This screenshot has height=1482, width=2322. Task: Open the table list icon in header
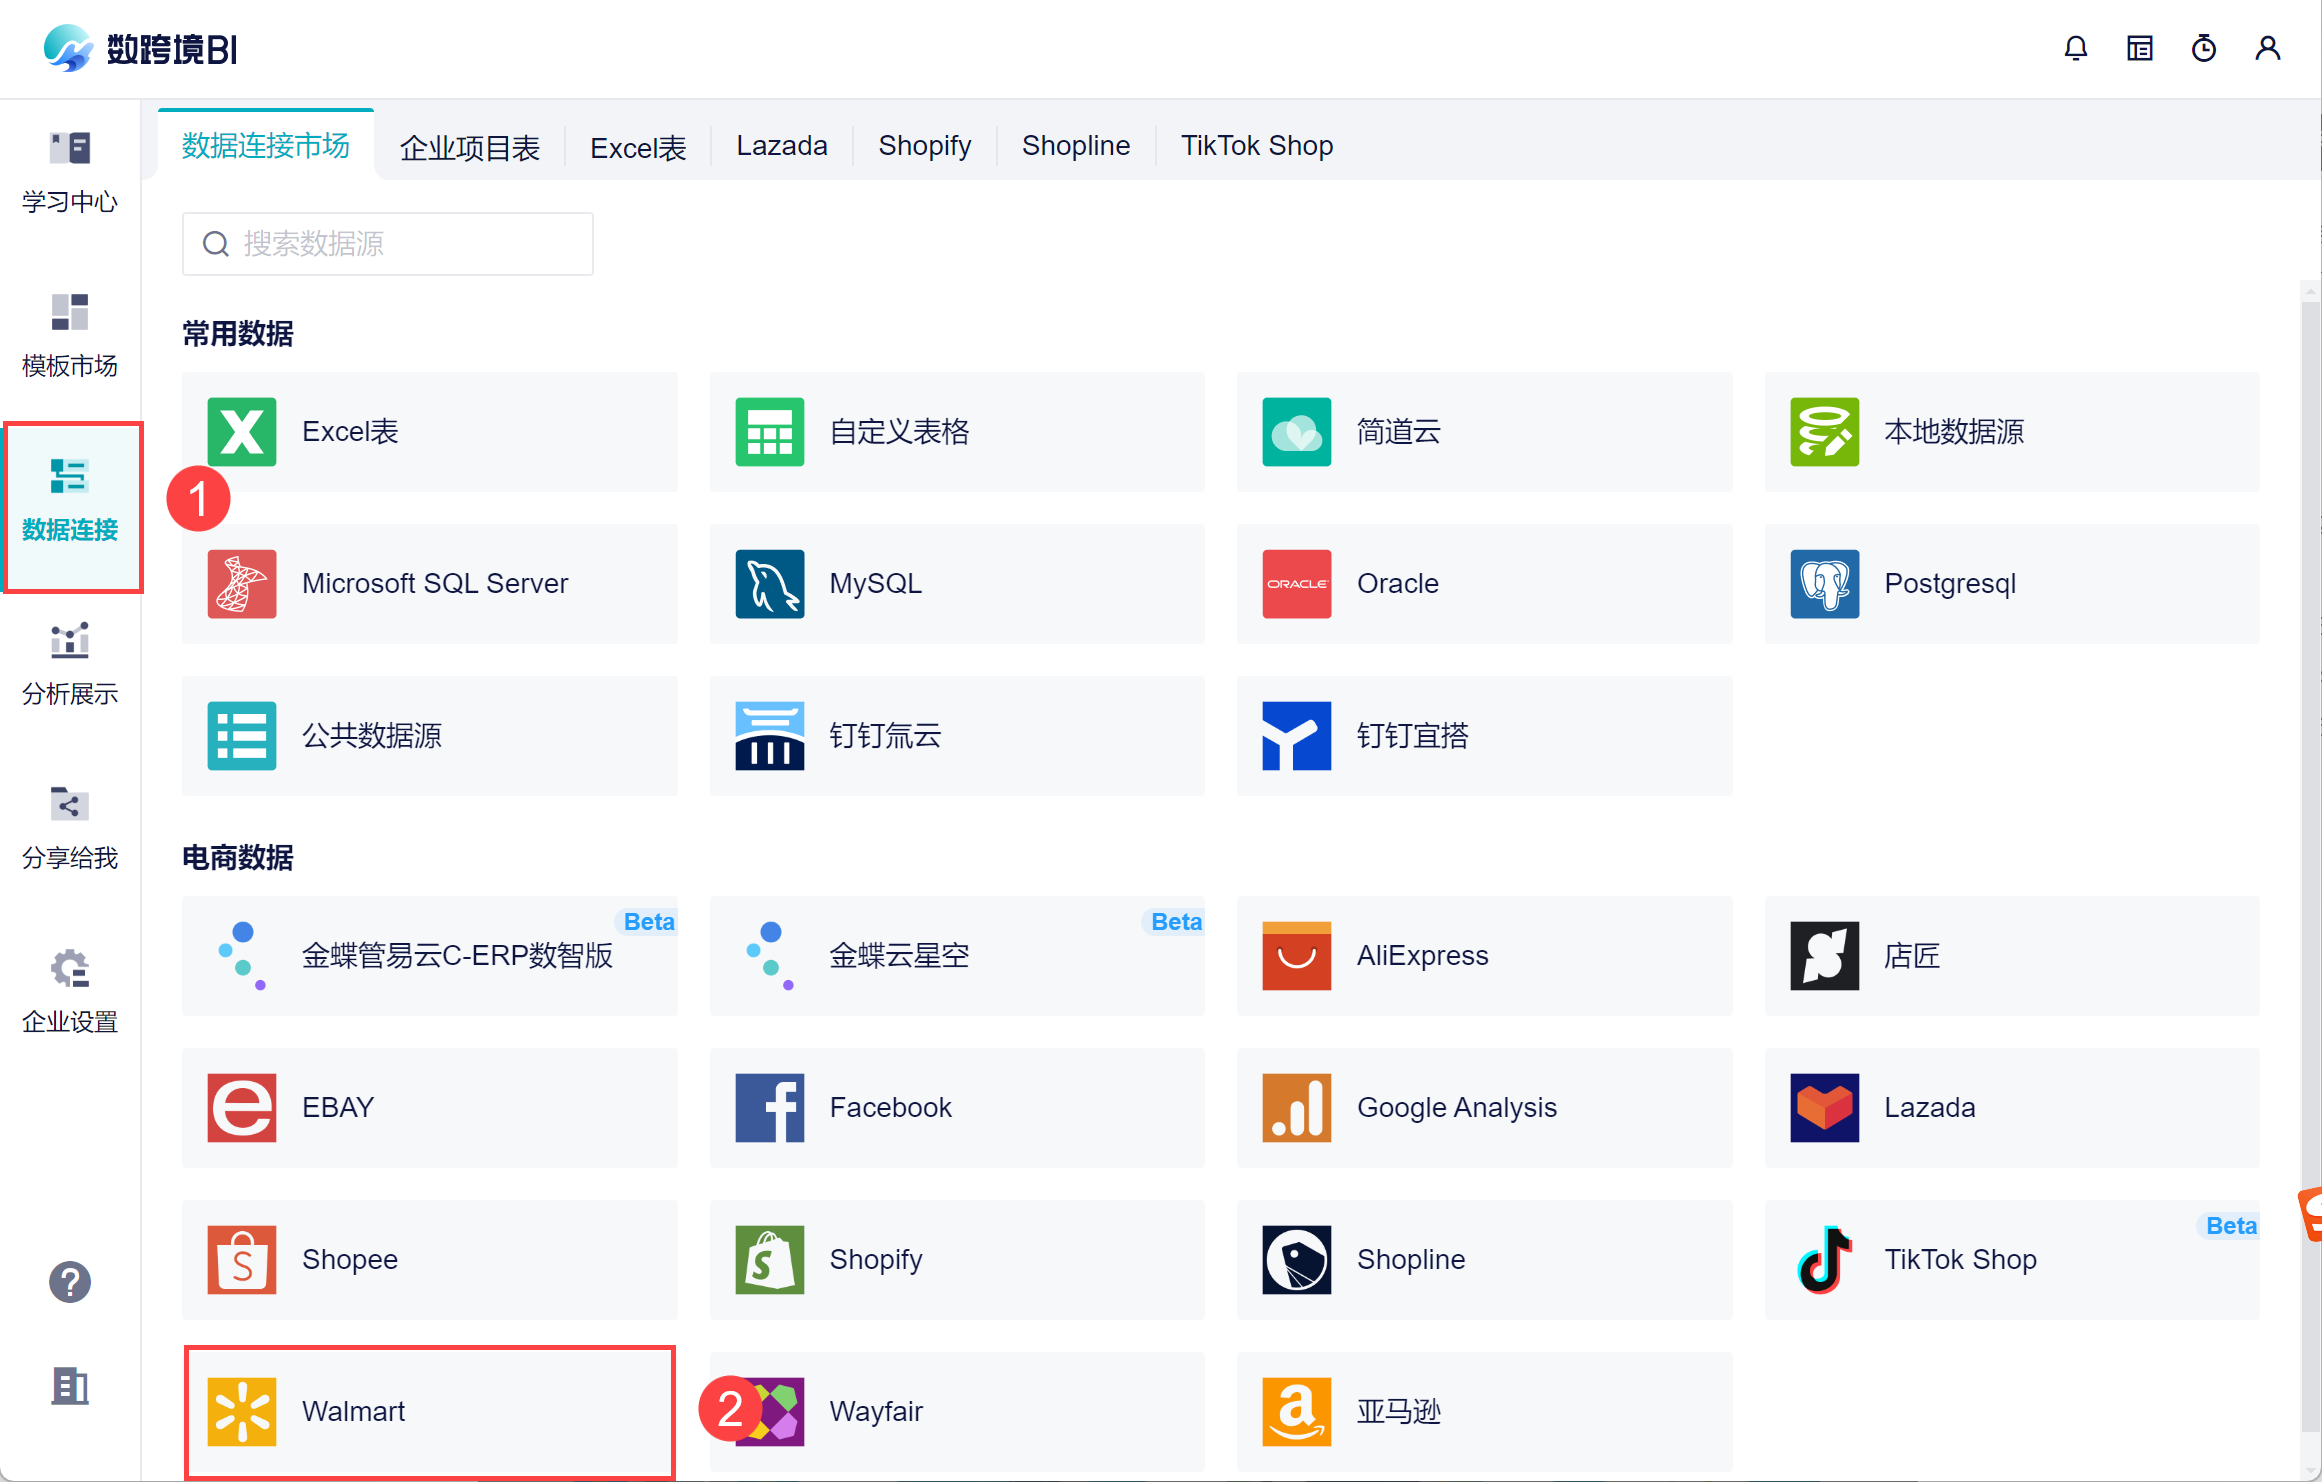[2139, 48]
